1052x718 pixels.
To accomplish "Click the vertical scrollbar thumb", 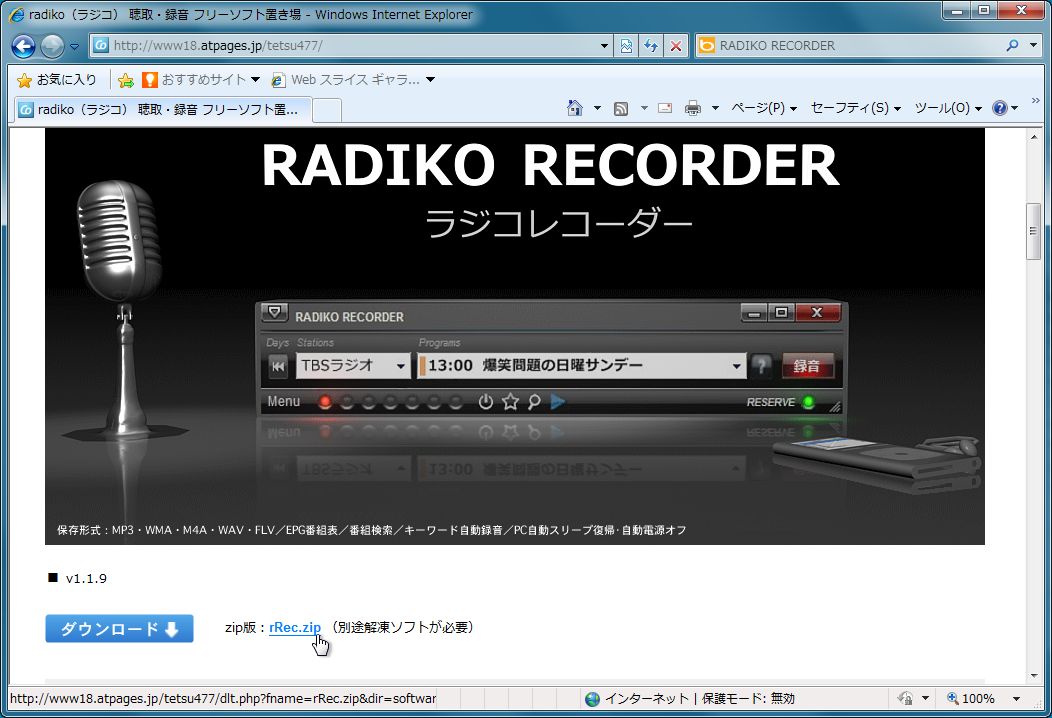I will coord(1033,231).
